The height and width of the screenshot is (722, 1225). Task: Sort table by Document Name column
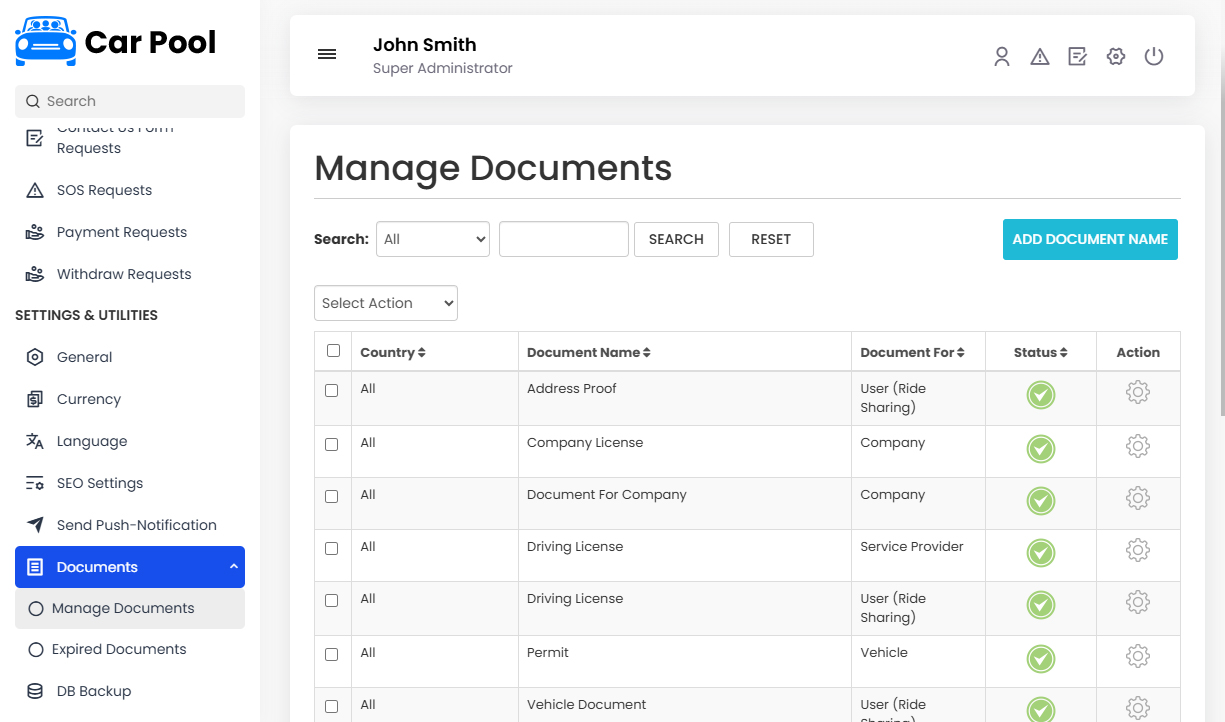pyautogui.click(x=589, y=352)
